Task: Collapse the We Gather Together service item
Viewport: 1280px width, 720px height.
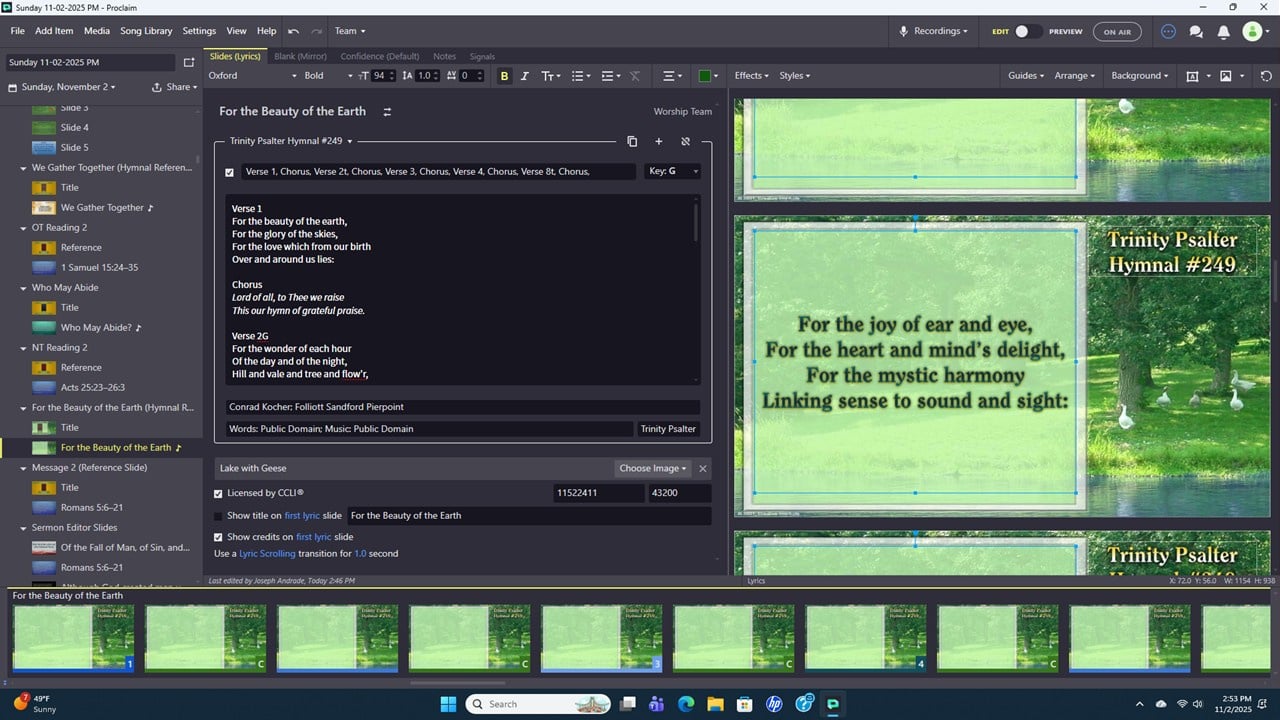Action: coord(23,168)
